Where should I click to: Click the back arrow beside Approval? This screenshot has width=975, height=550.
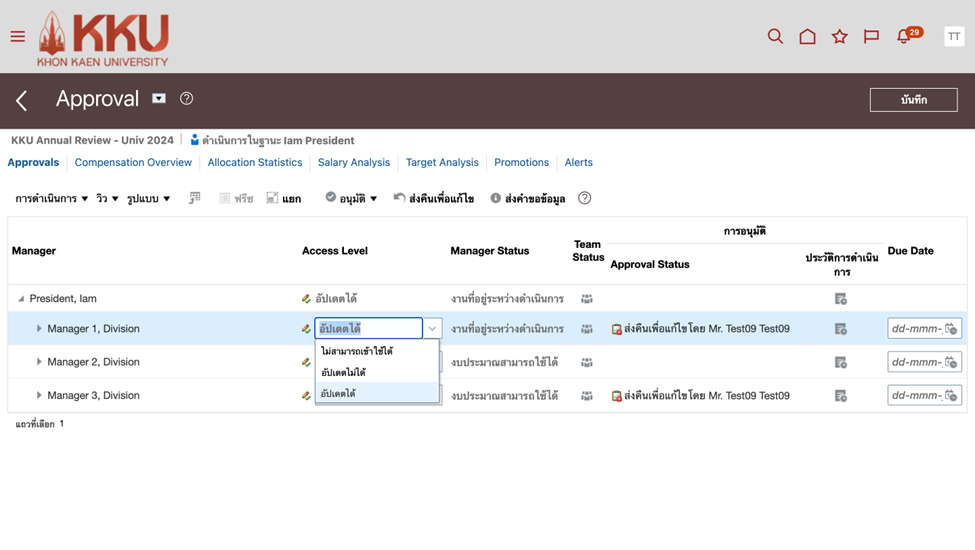pos(22,100)
